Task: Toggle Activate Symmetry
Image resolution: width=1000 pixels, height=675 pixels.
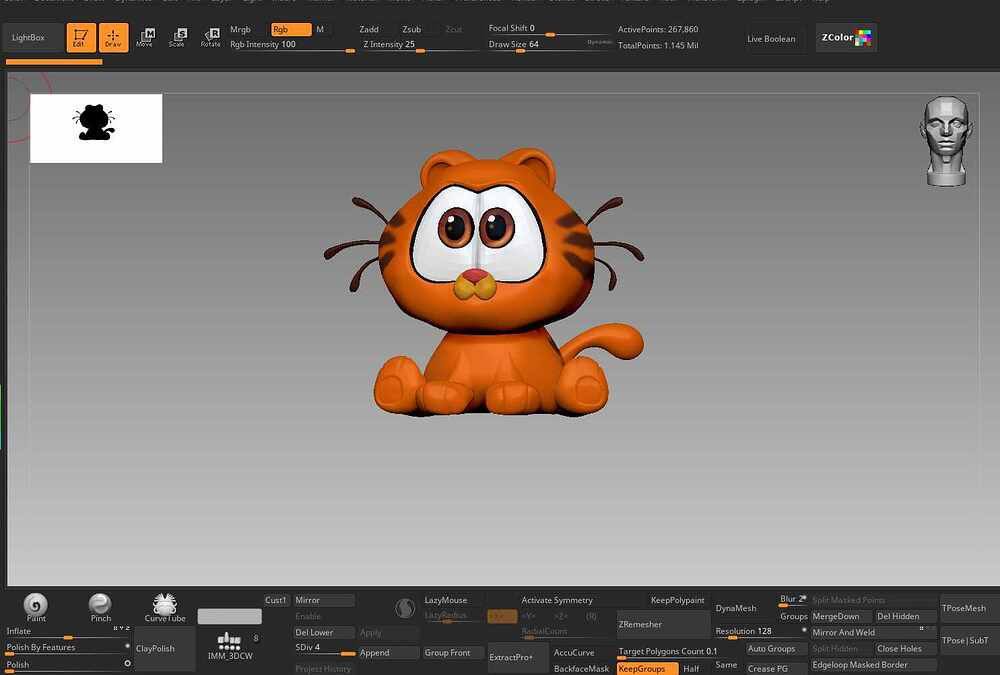Action: click(557, 600)
